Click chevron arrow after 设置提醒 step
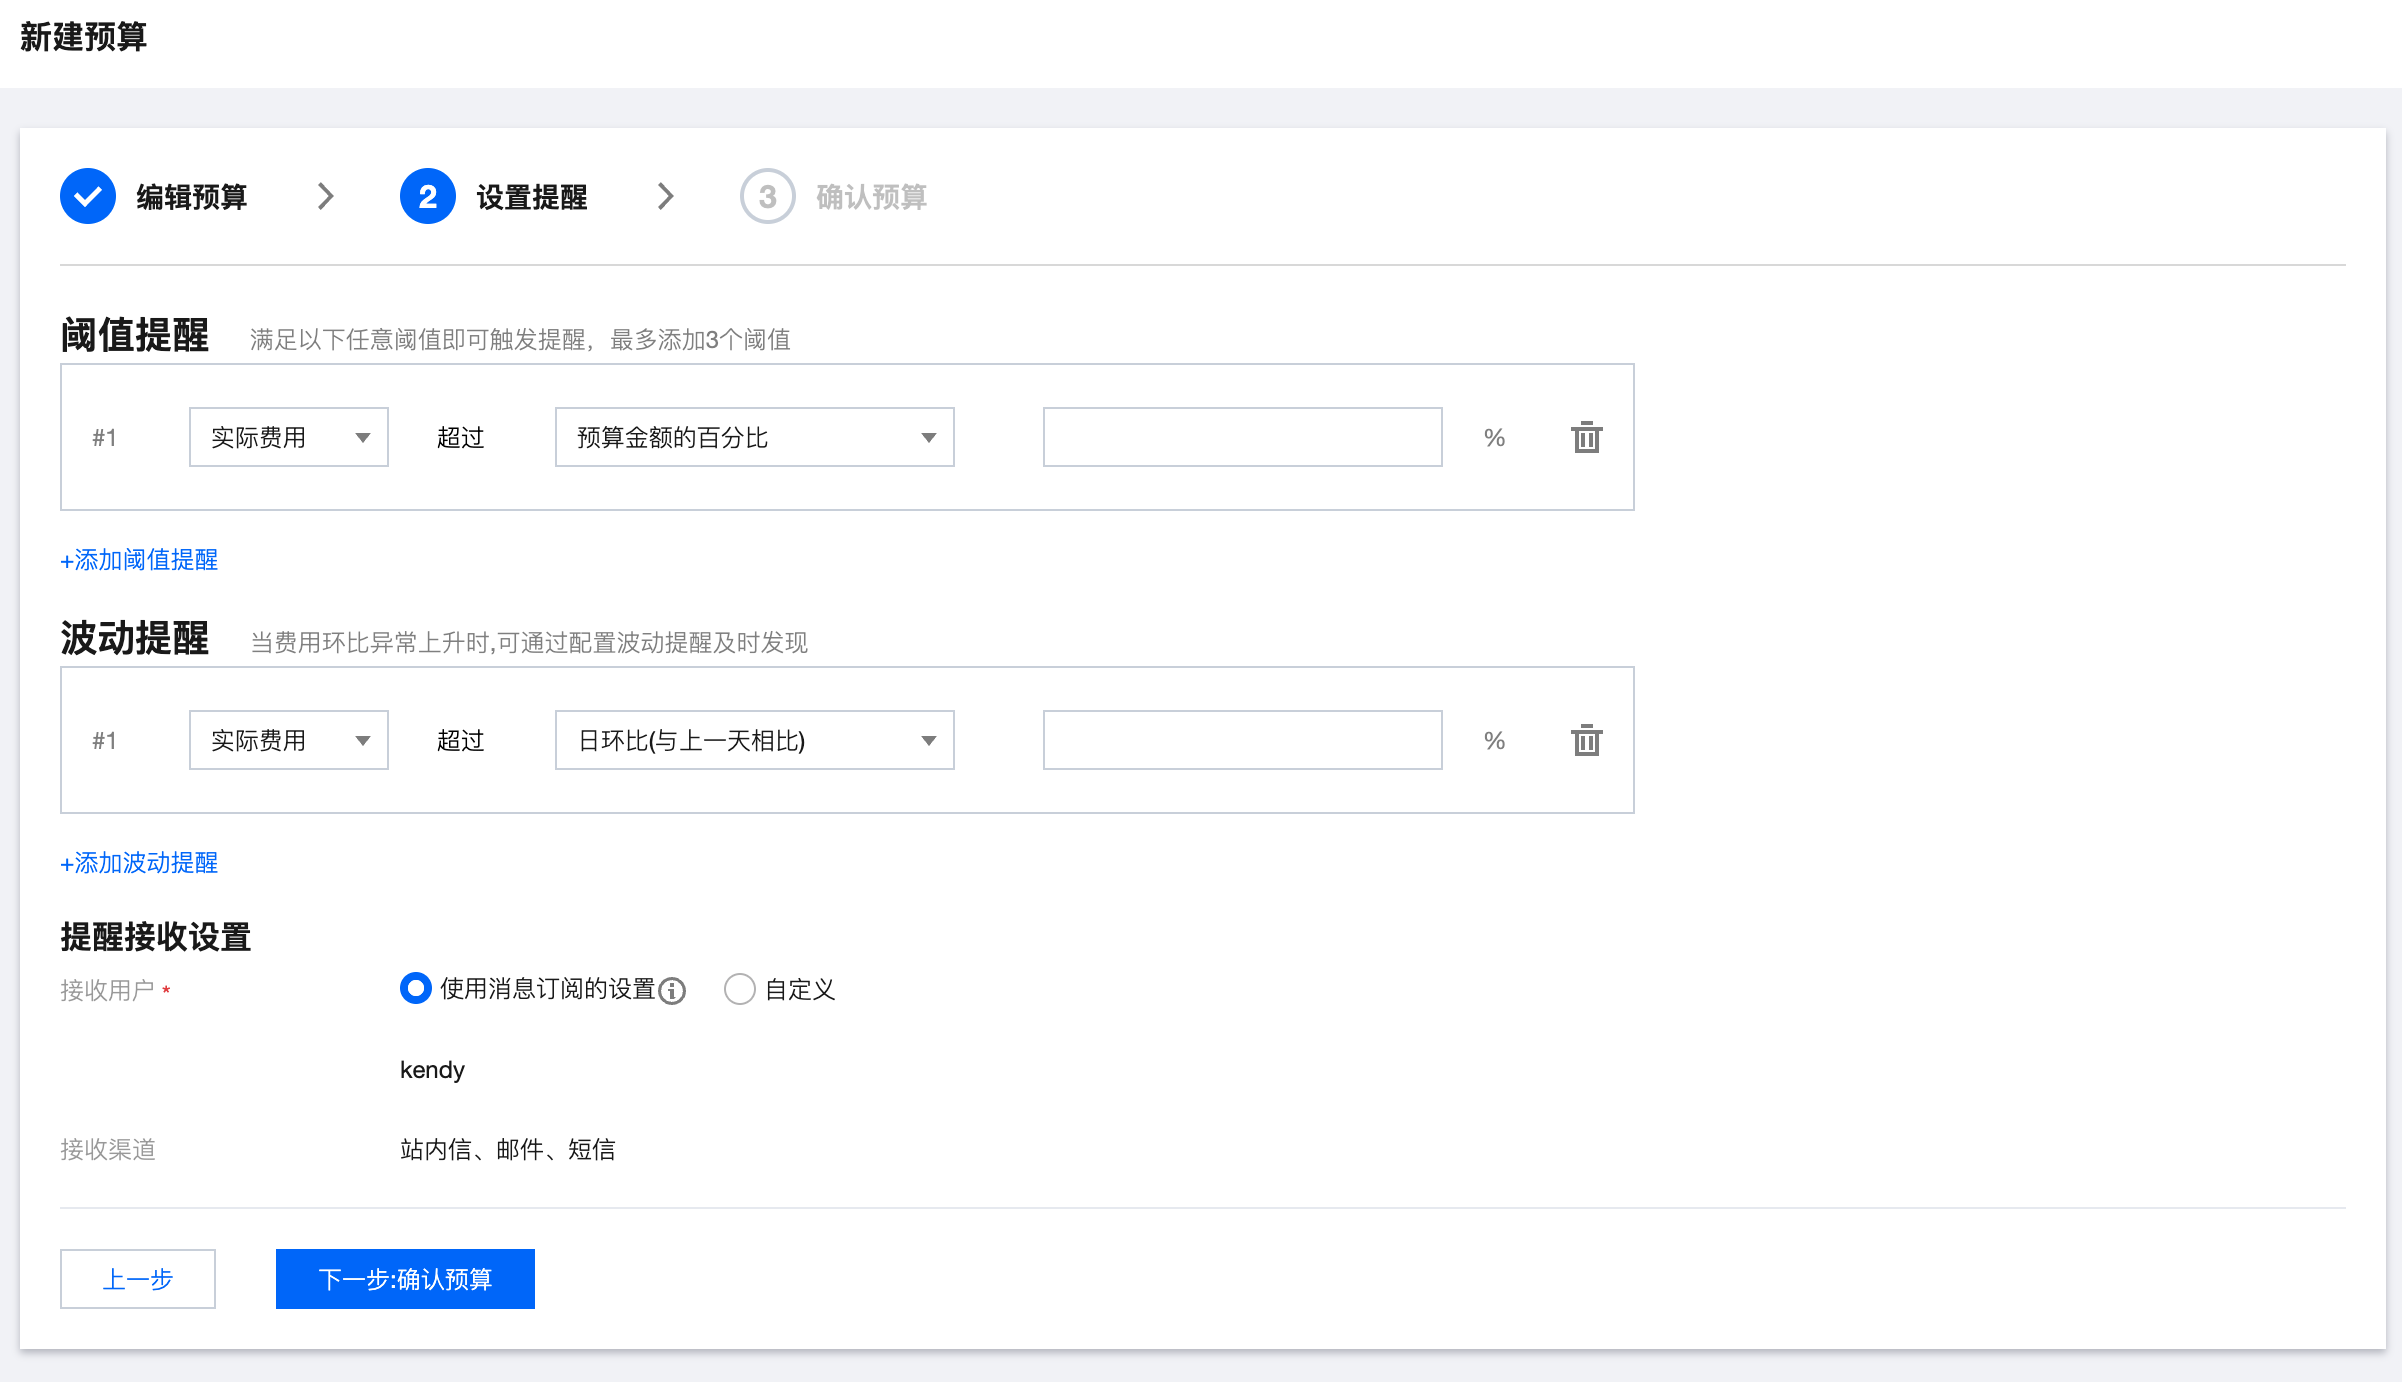The height and width of the screenshot is (1382, 2402). tap(665, 196)
